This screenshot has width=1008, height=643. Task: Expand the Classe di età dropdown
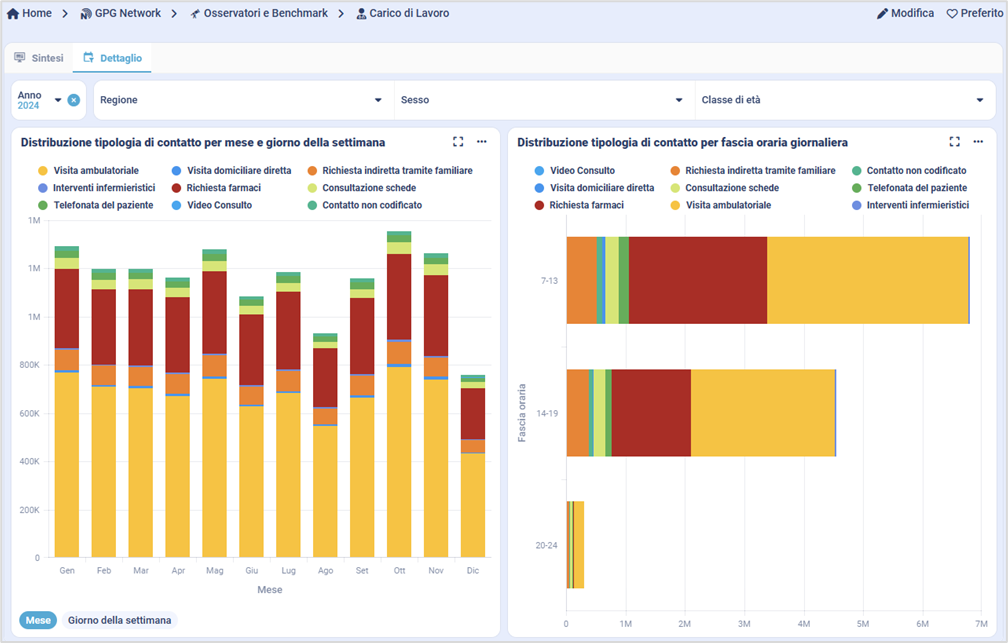point(840,100)
